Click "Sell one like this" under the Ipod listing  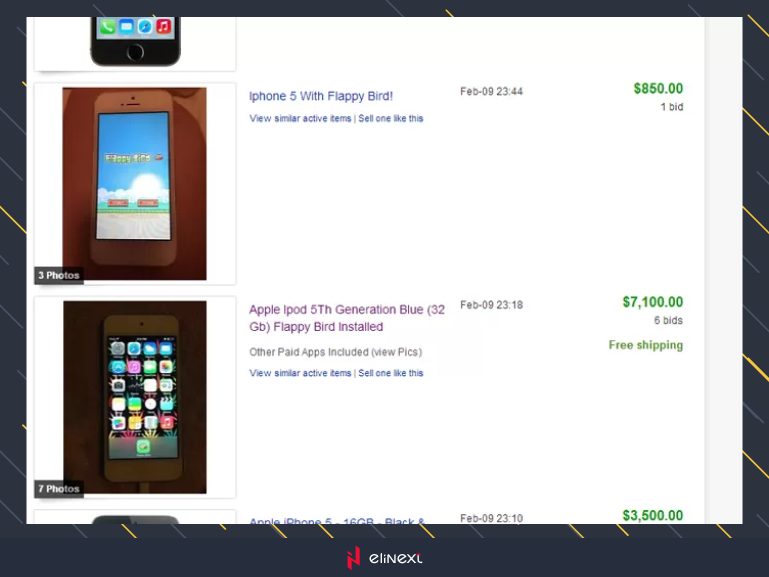pos(390,373)
